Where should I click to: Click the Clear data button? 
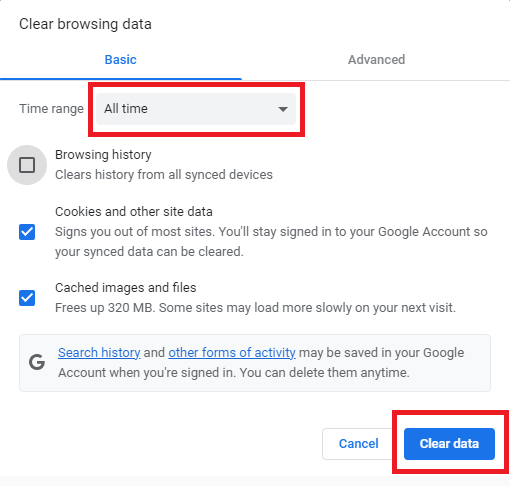449,444
